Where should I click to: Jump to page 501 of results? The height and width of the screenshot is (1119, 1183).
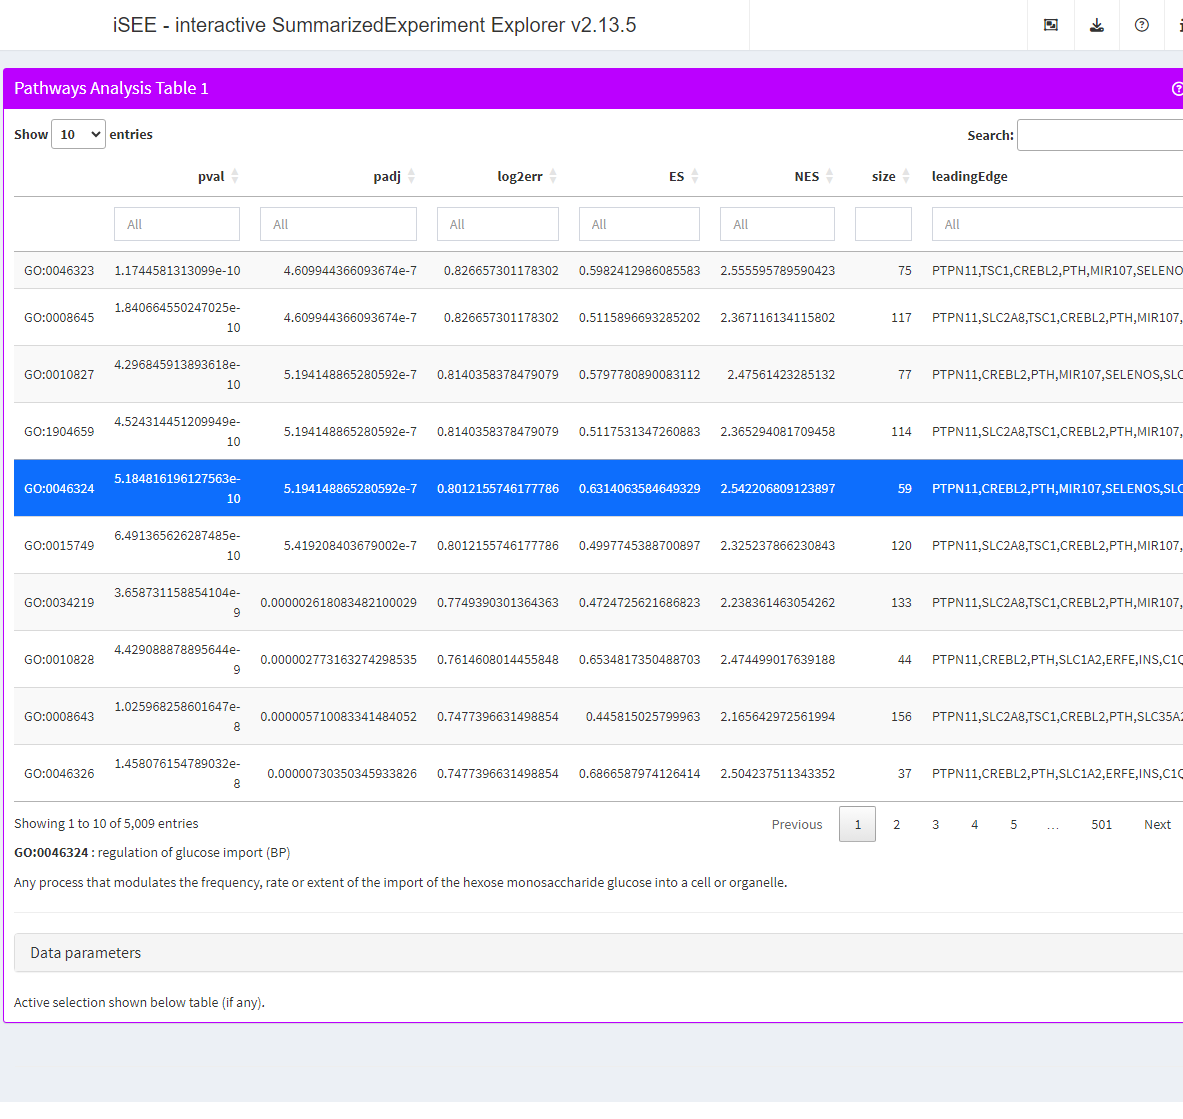pos(1102,823)
